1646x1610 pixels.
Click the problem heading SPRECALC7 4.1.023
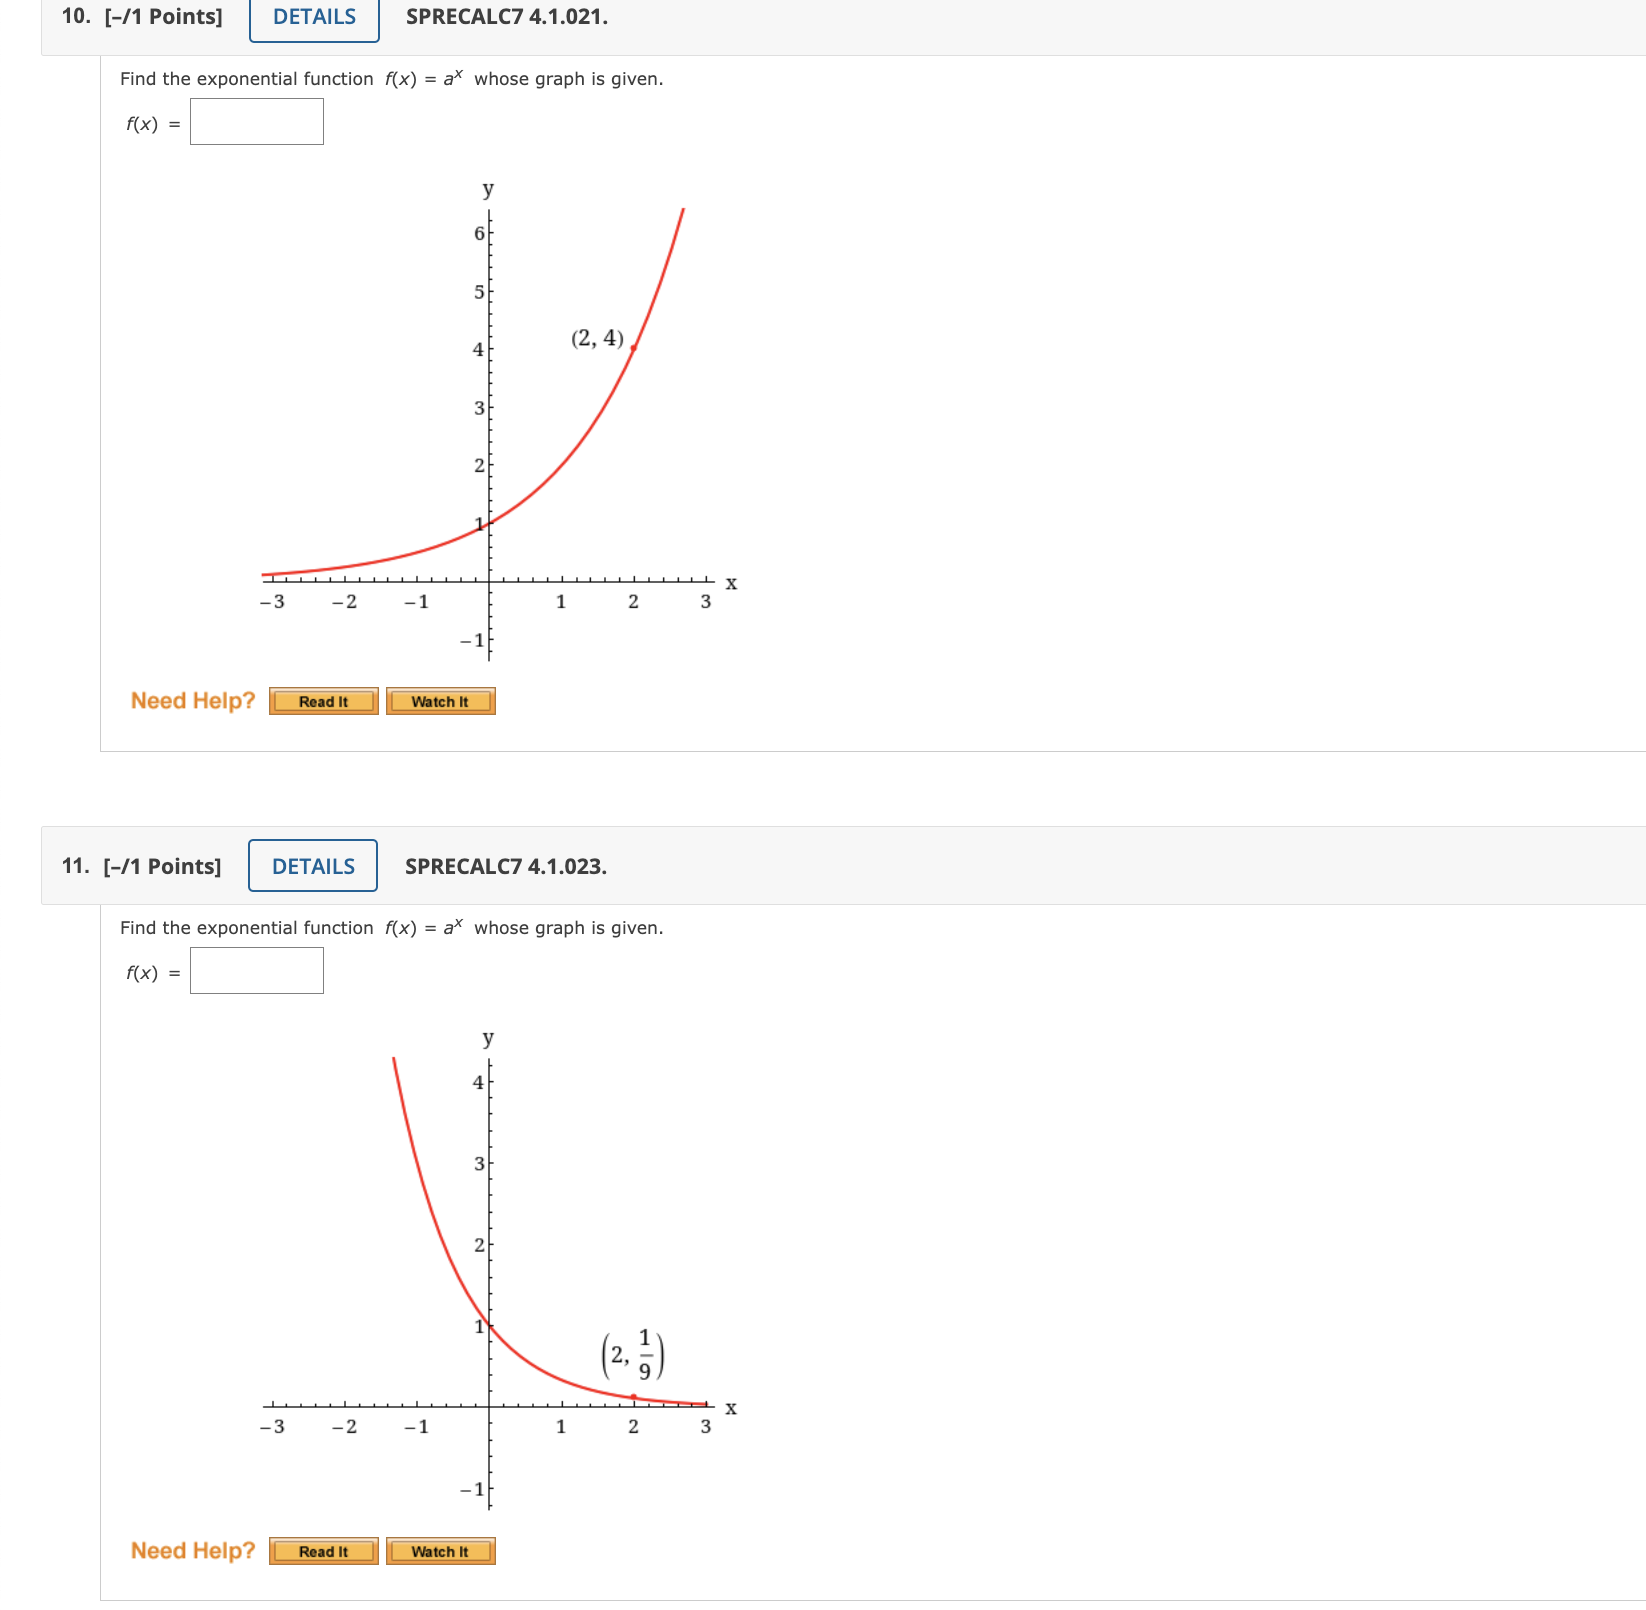[x=505, y=866]
